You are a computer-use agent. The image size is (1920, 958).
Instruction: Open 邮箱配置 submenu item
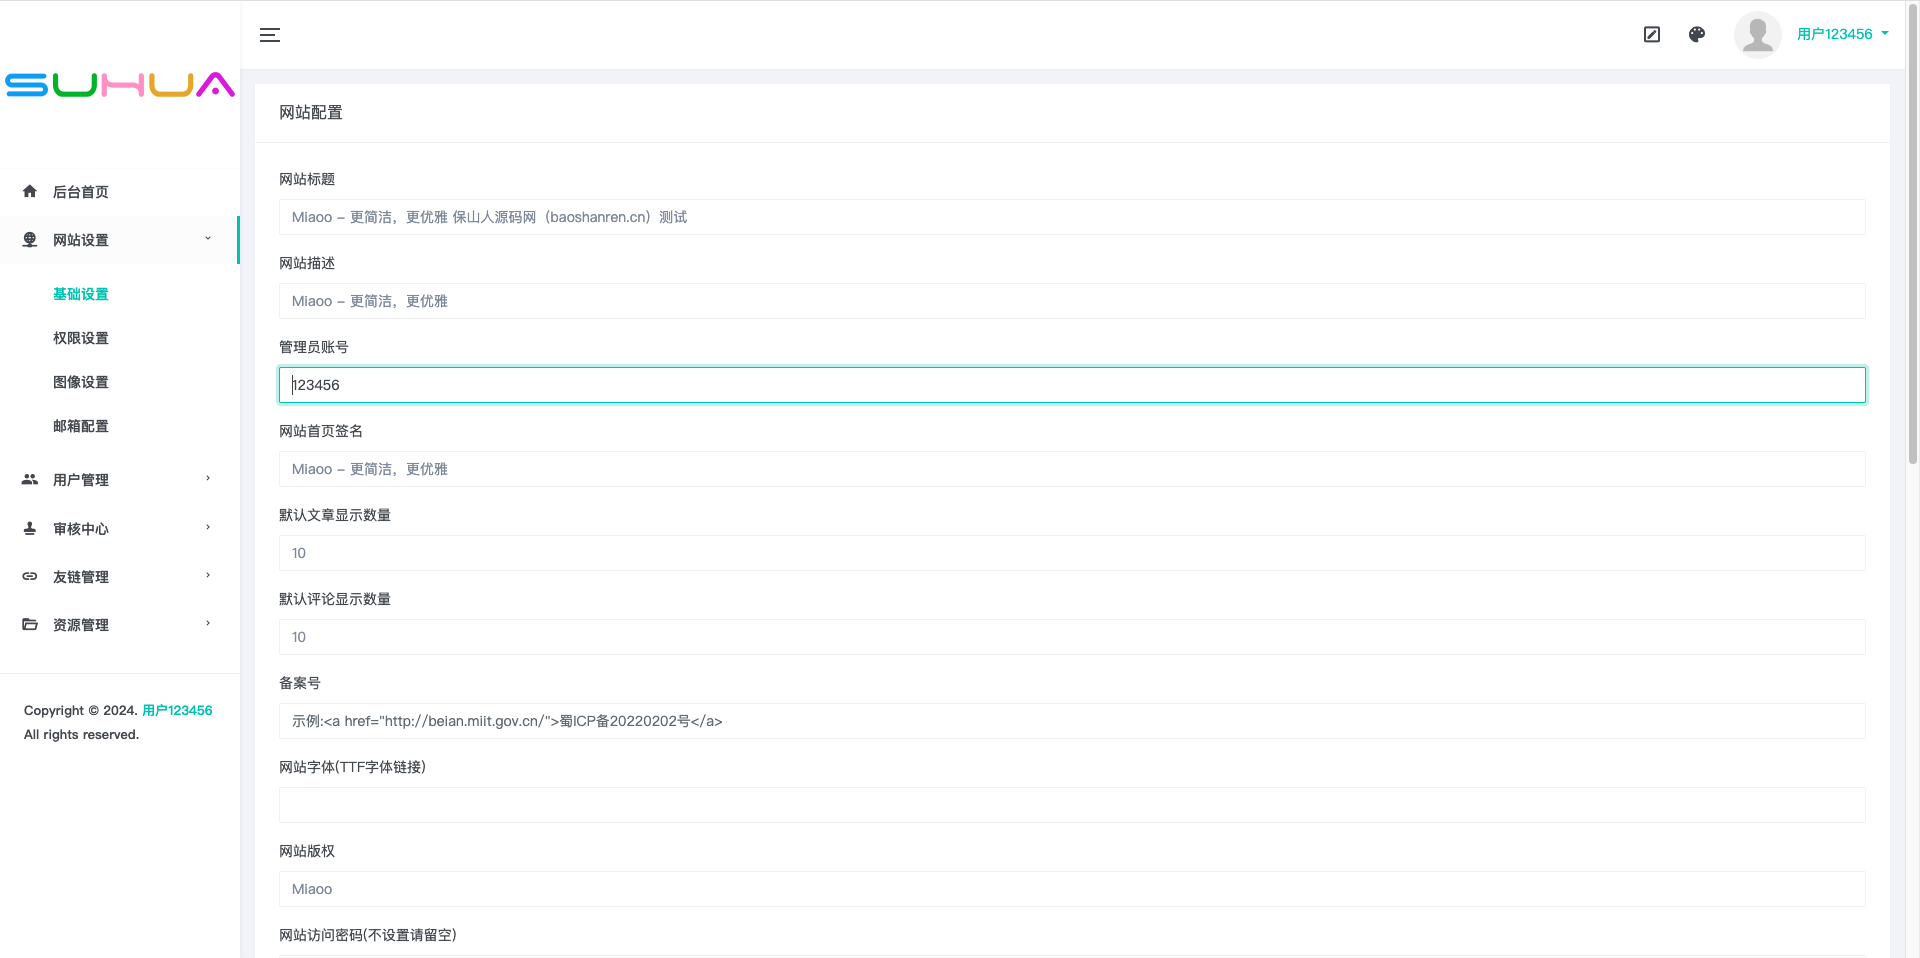pos(81,426)
